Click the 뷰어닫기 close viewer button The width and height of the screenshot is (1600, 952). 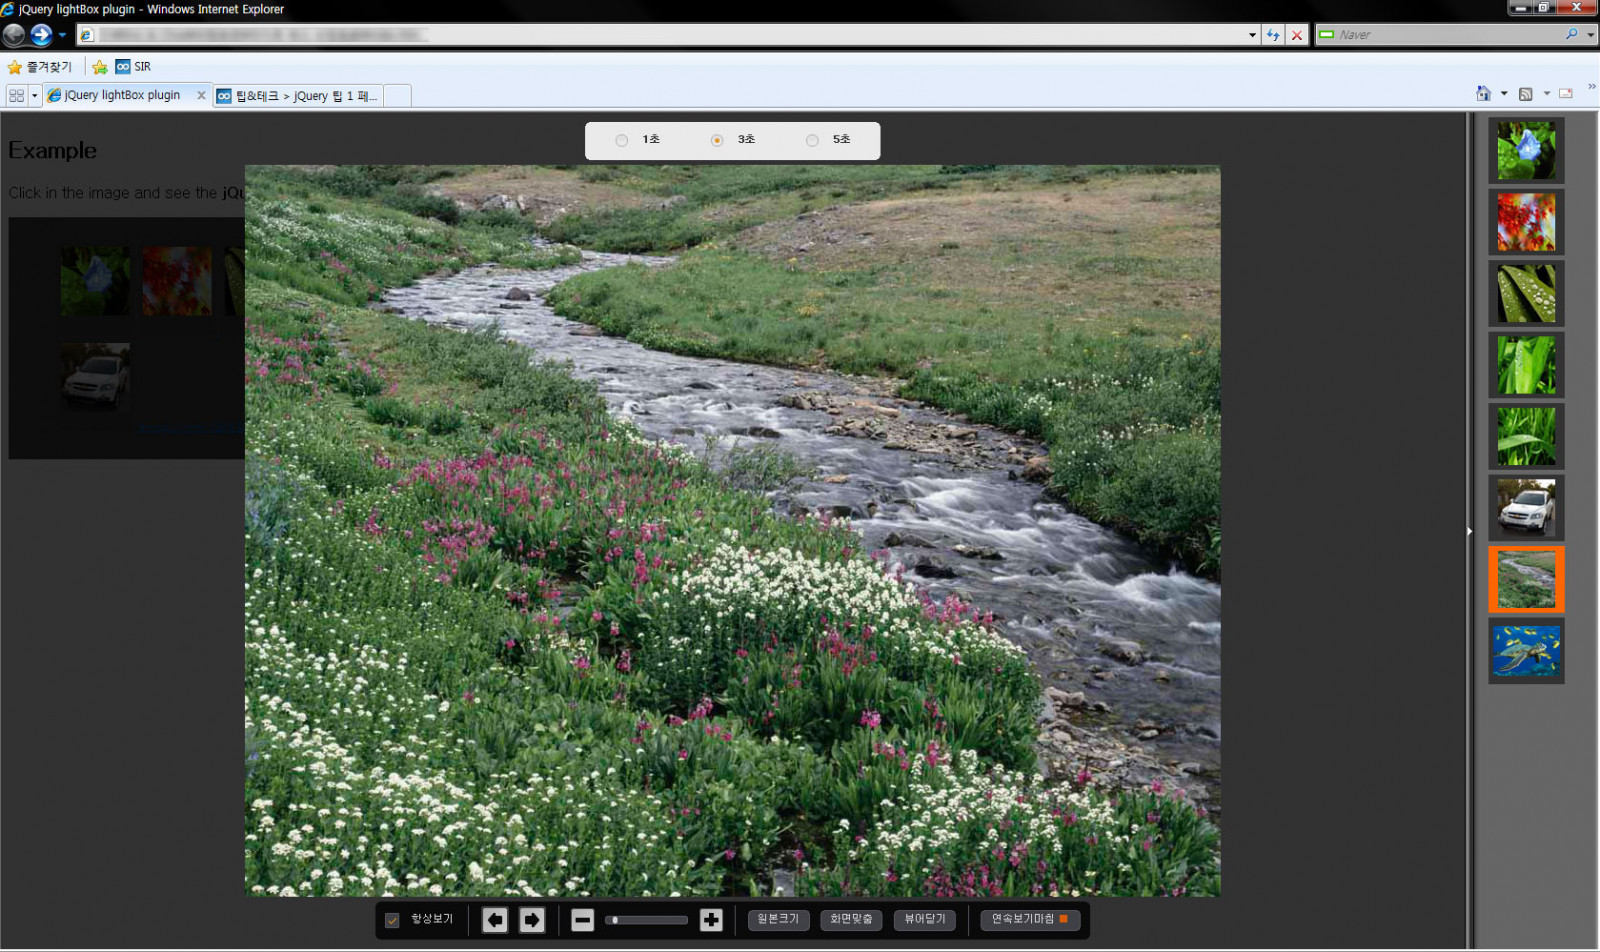(925, 920)
